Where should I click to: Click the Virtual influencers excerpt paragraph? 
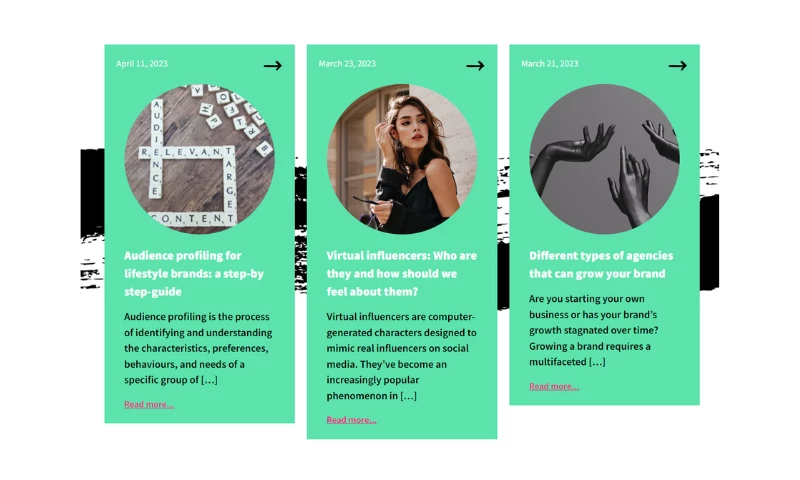tap(402, 356)
